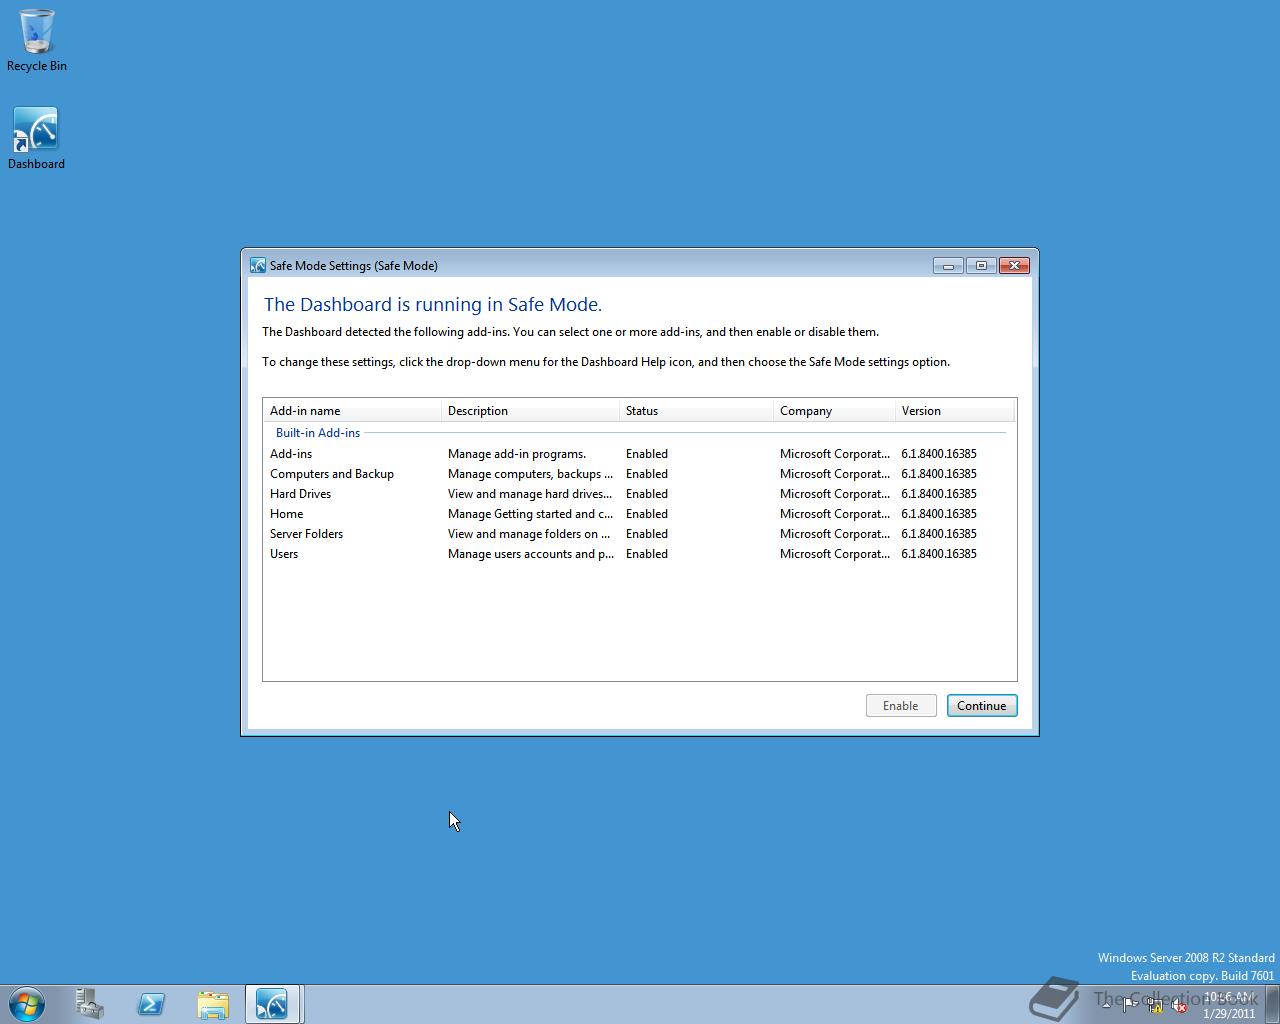Click the Continue button
Viewport: 1280px width, 1024px height.
click(x=982, y=706)
